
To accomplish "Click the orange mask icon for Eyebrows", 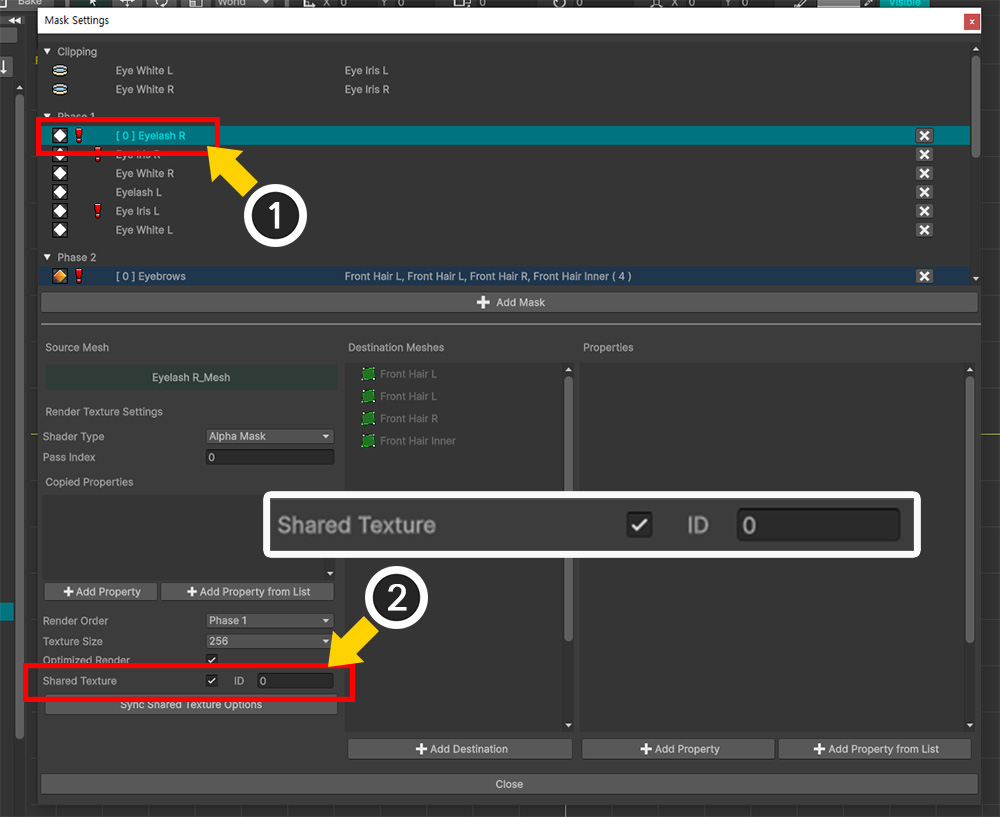I will (x=60, y=276).
